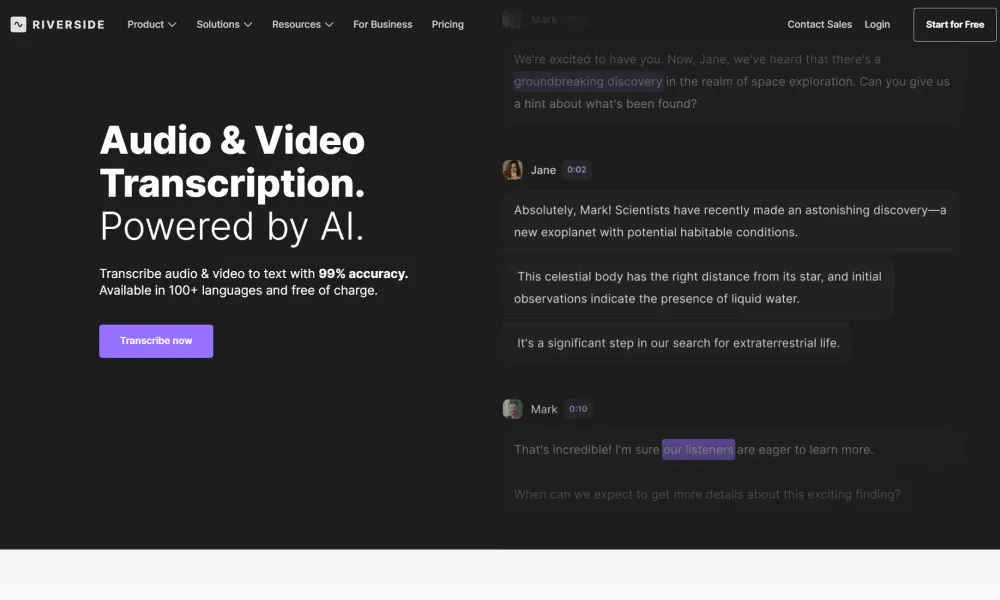Click the exoplanet discovery transcript bubble
This screenshot has width=1000, height=600.
click(x=728, y=220)
